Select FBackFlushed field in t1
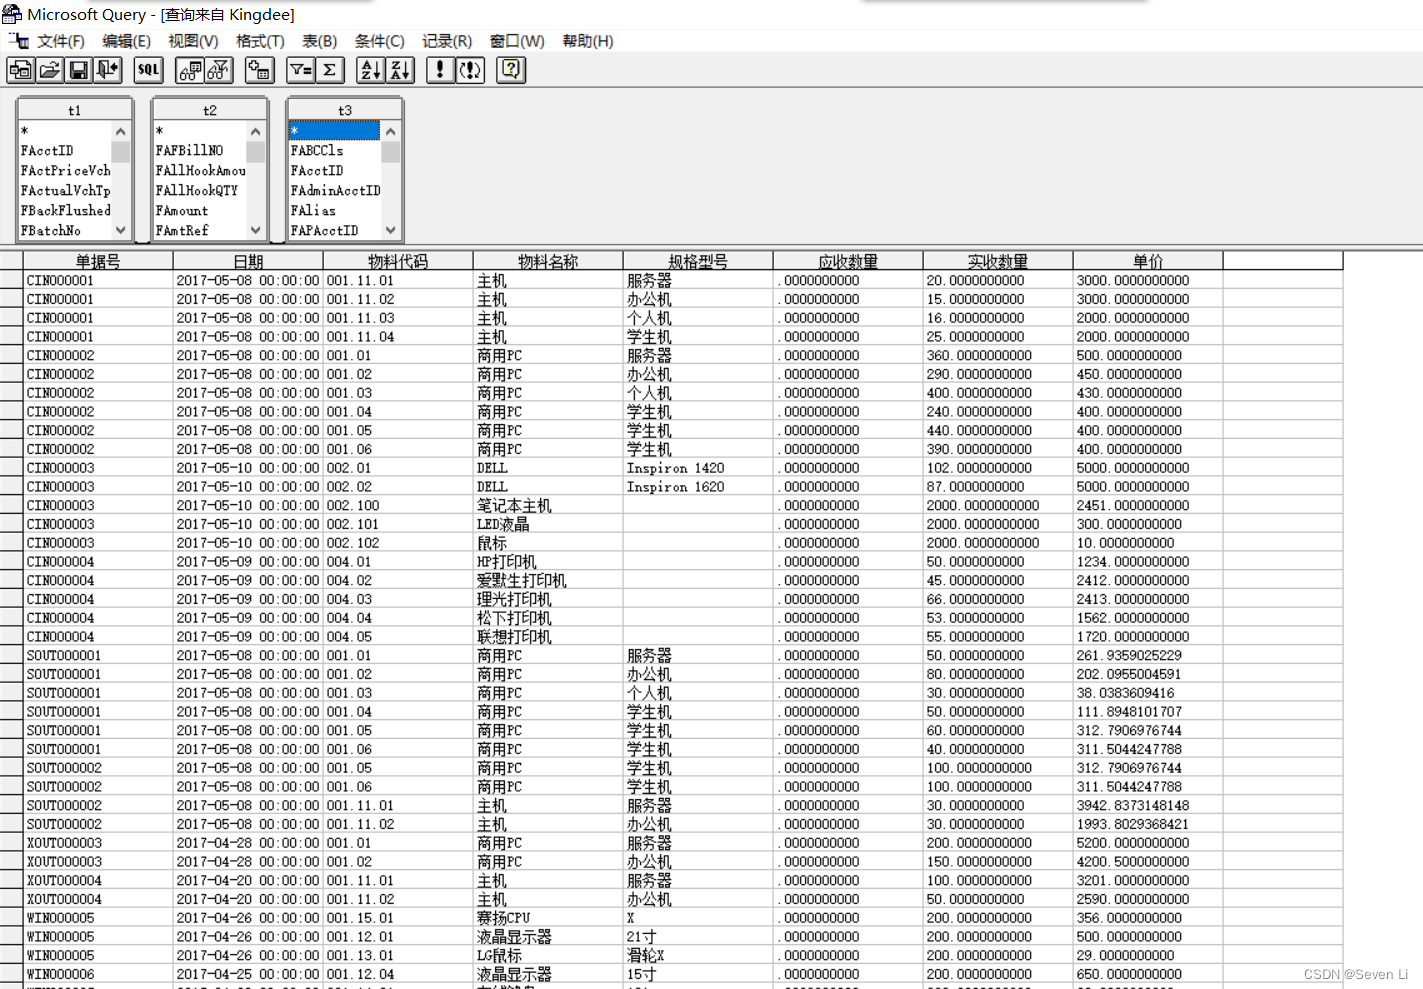The image size is (1423, 989). (x=66, y=211)
